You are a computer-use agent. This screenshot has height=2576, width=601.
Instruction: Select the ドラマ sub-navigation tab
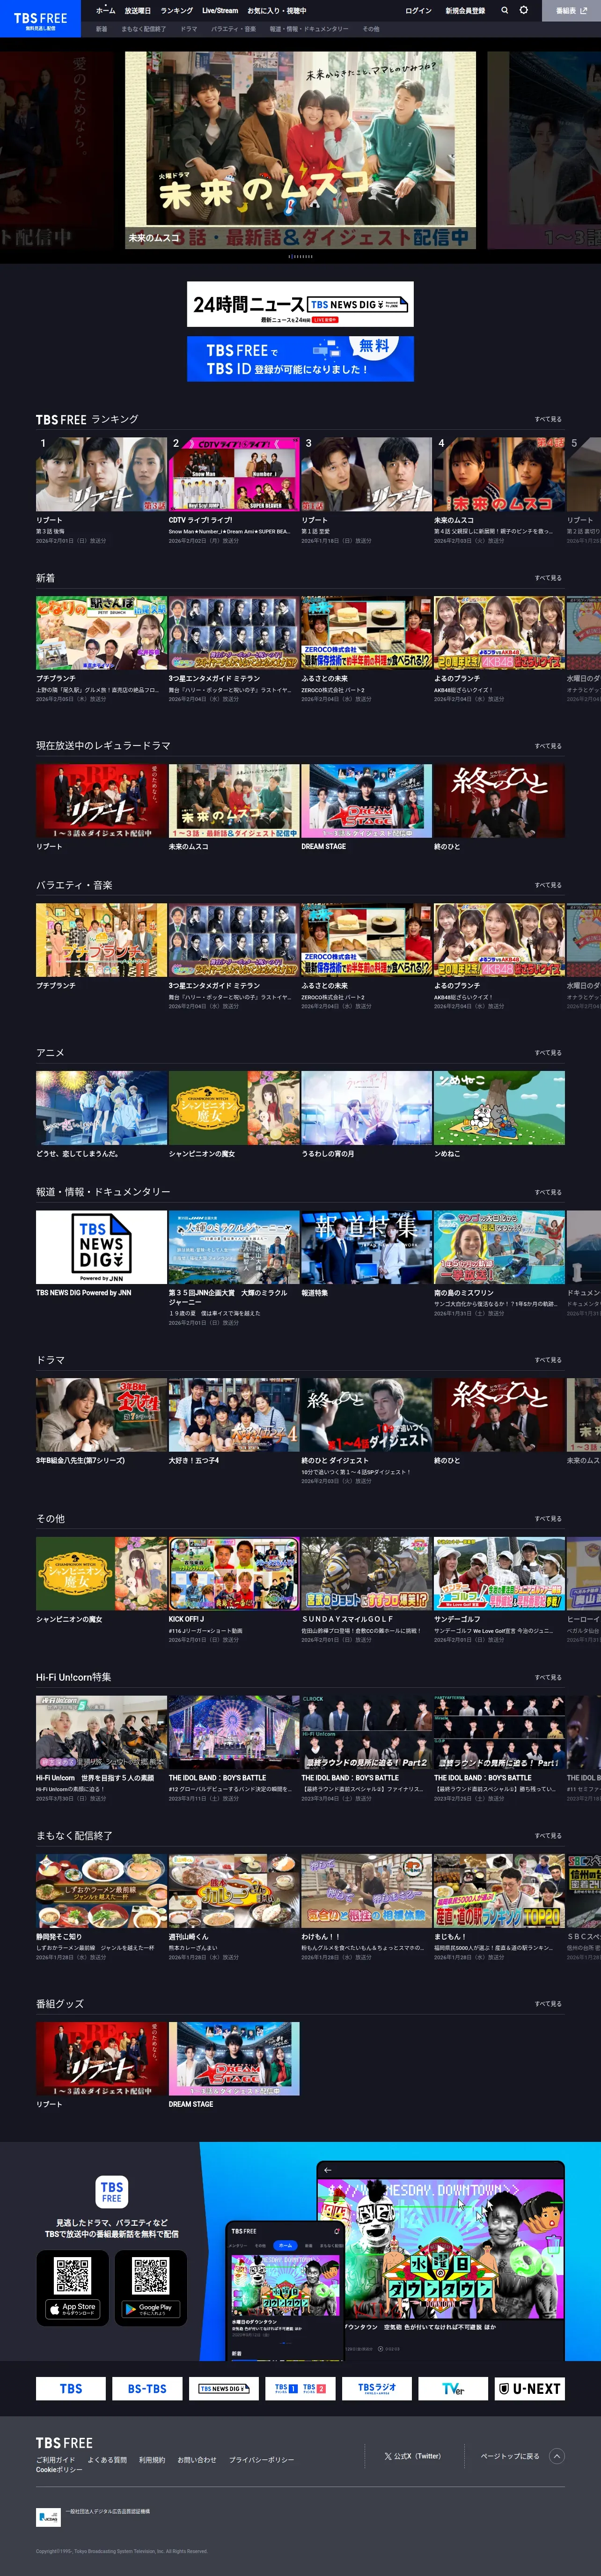coord(189,29)
